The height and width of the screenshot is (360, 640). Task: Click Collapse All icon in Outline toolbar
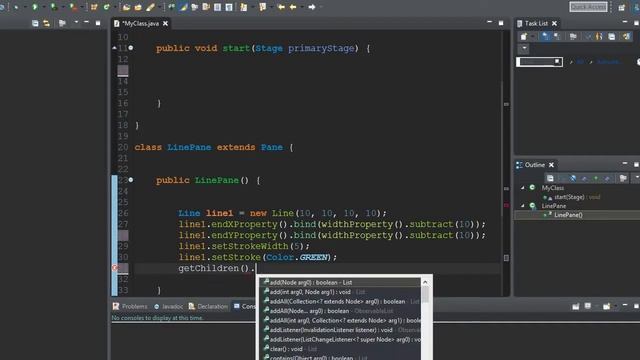coord(550,178)
